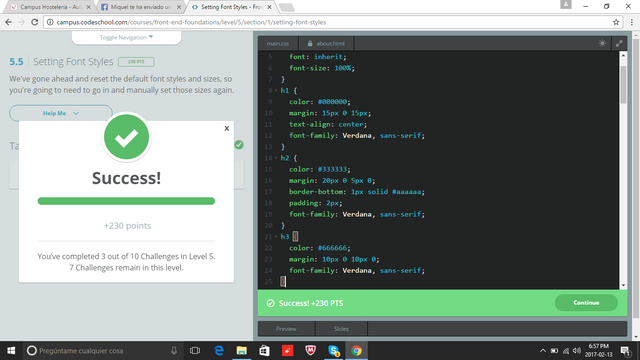The height and width of the screenshot is (360, 640).
Task: Open a new browser tab
Action: 286,7
